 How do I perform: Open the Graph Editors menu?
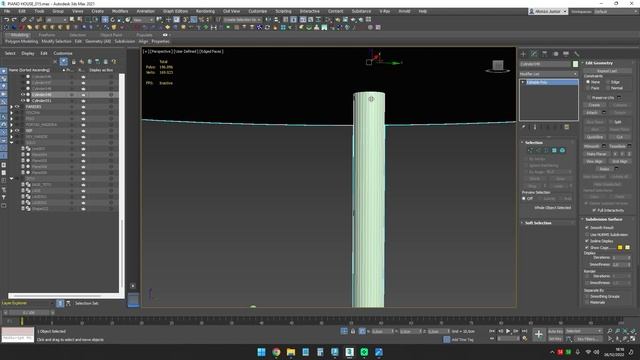coord(175,11)
